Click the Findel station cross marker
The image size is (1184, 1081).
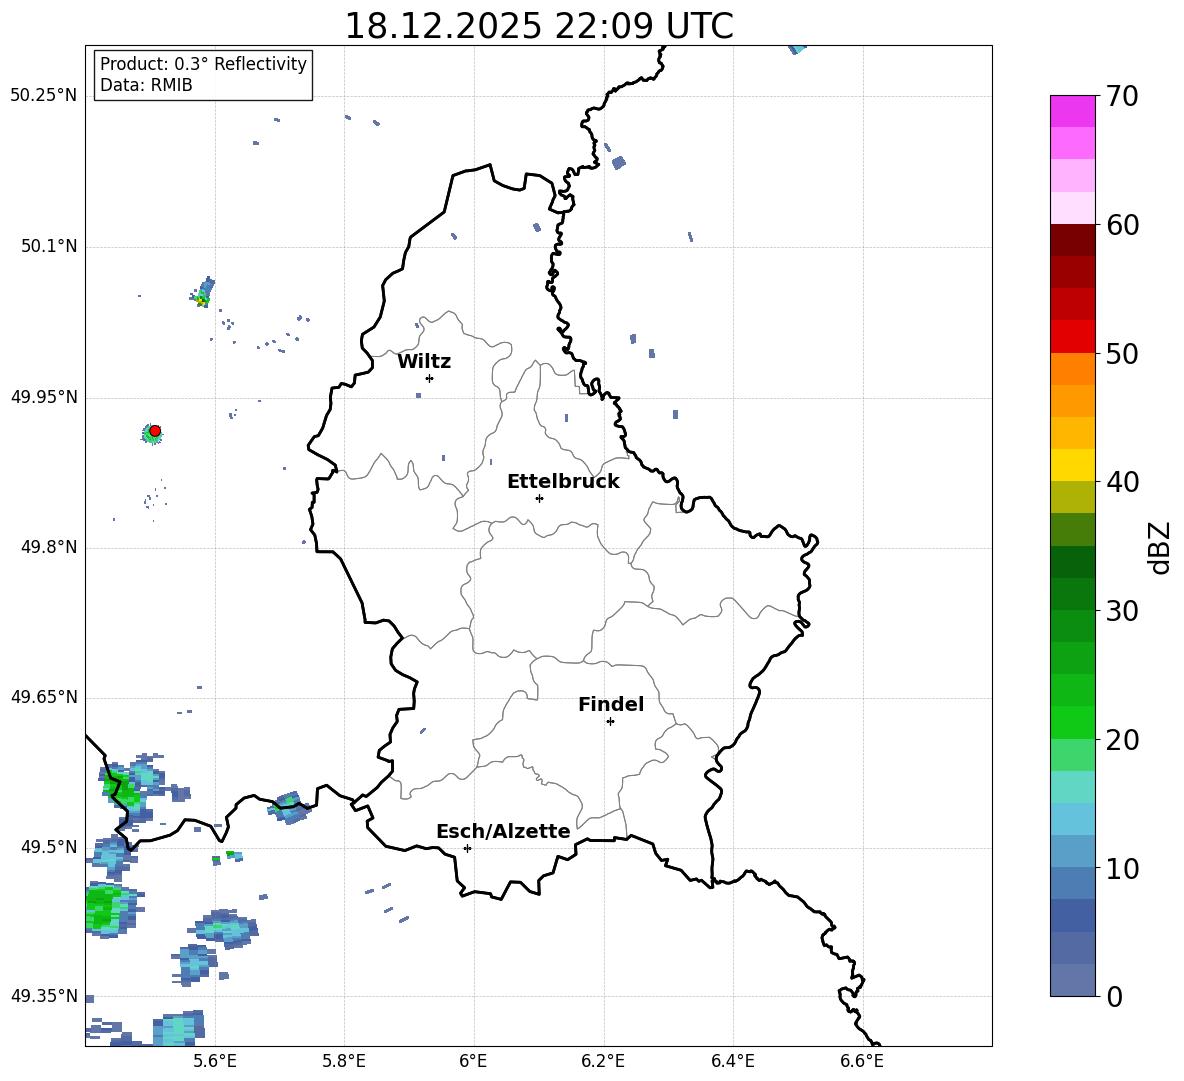[610, 722]
